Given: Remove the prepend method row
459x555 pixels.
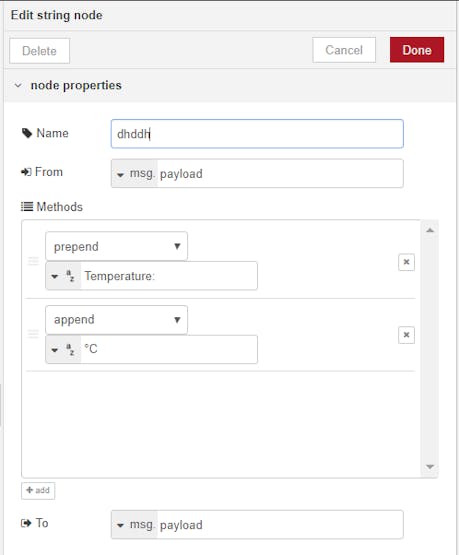Looking at the screenshot, I should (x=406, y=262).
